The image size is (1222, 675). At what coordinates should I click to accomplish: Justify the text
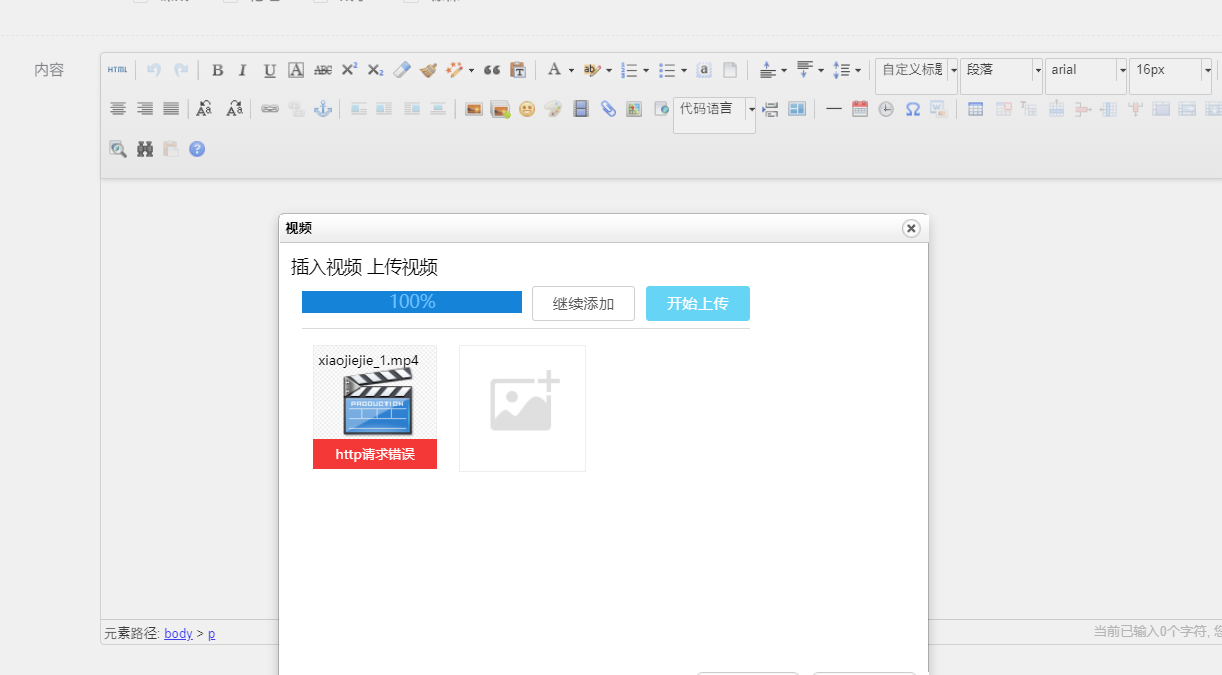(171, 109)
